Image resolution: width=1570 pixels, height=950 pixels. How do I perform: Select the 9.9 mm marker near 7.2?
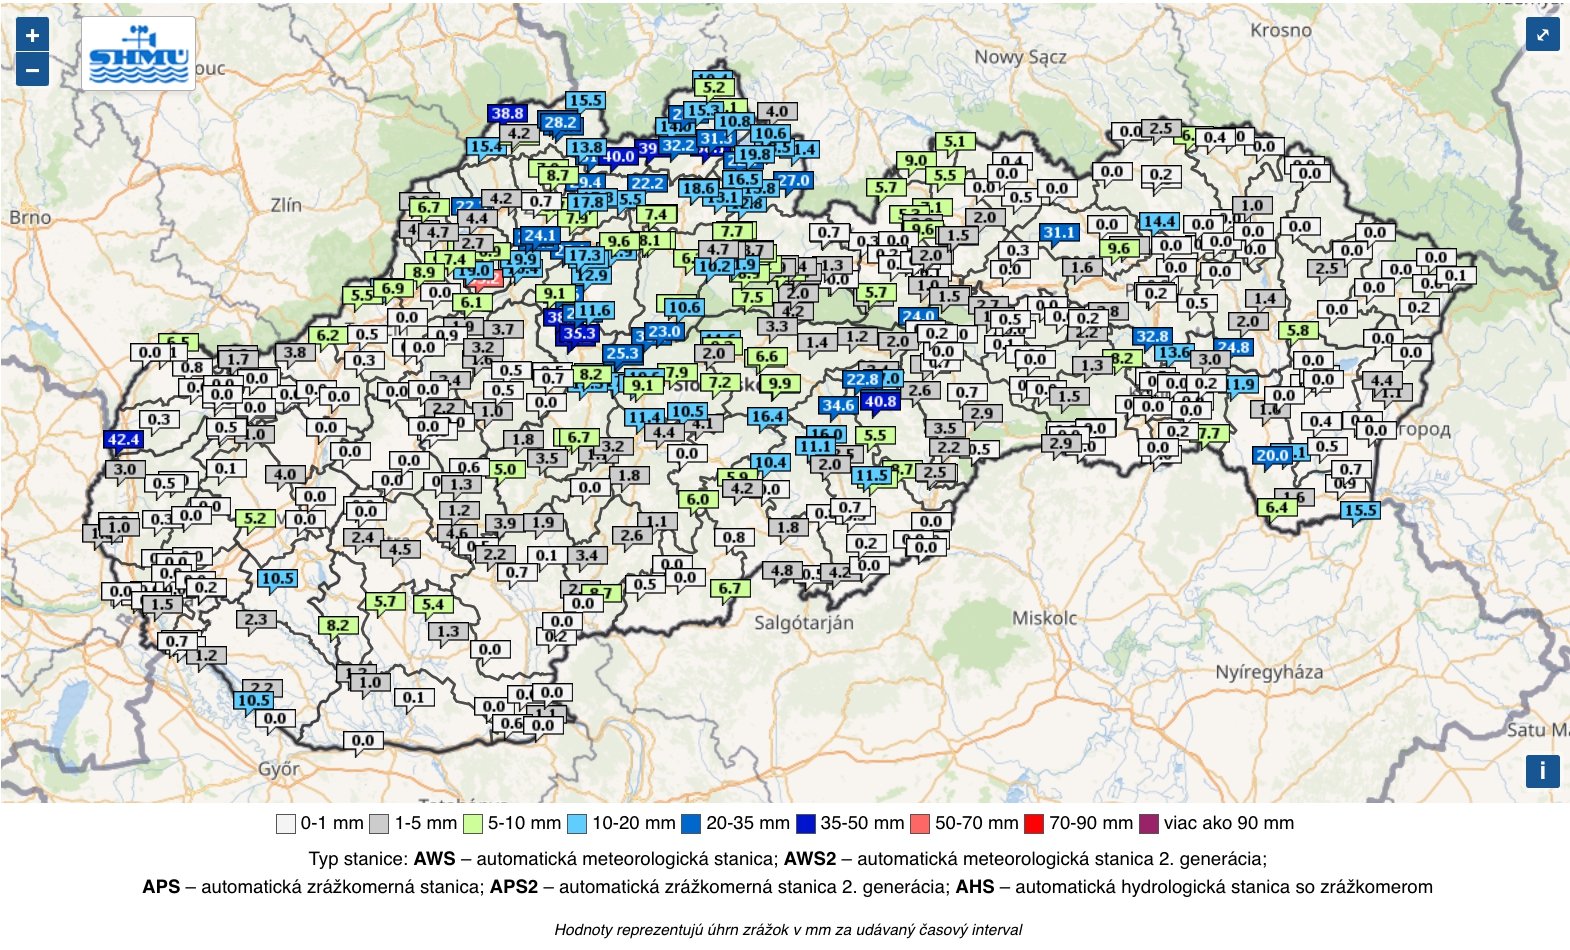click(x=779, y=383)
